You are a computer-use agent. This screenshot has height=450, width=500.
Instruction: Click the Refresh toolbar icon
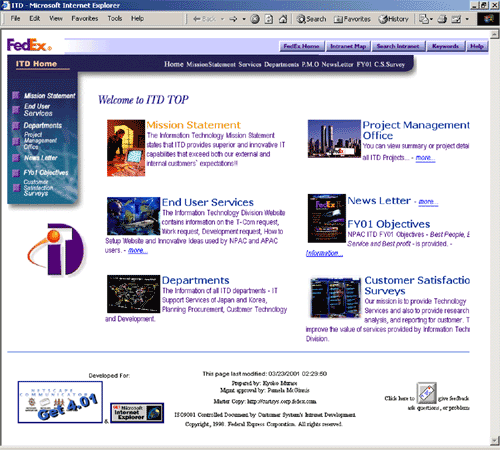[269, 19]
